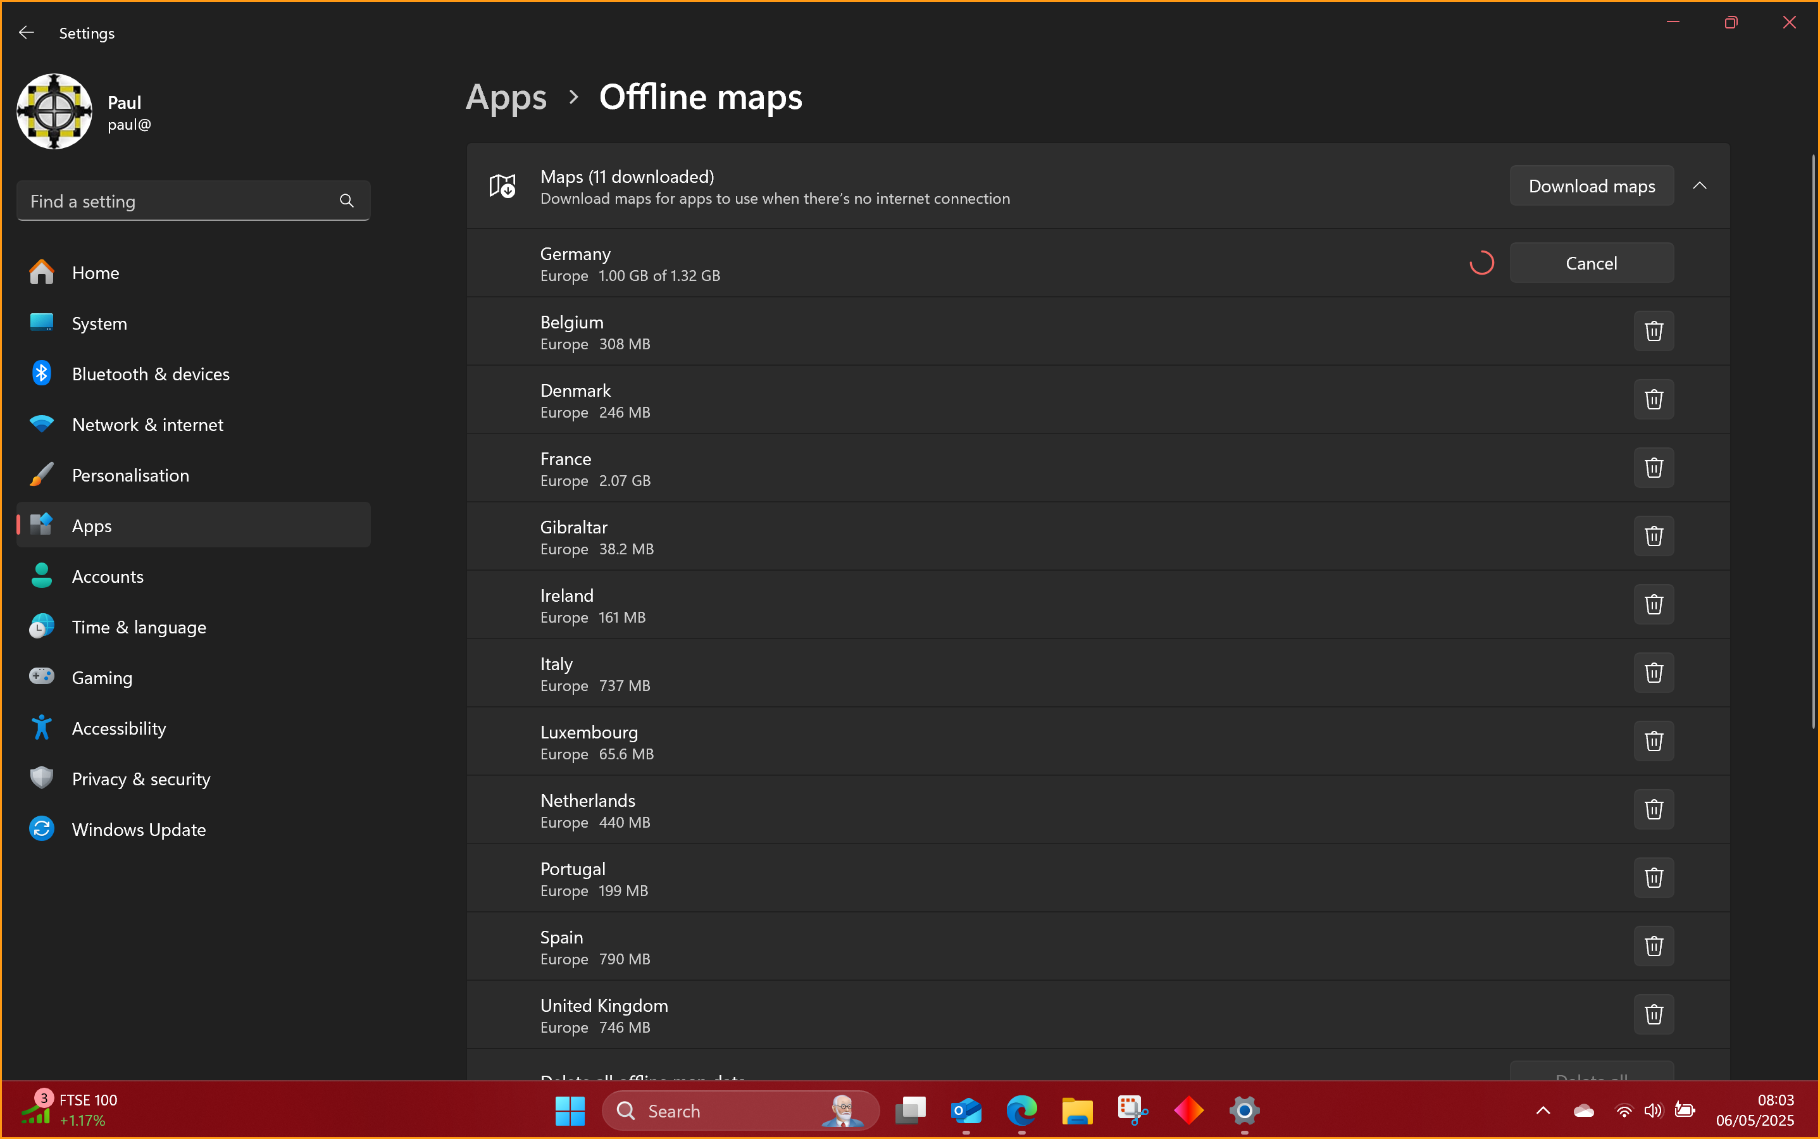Delete the France map using trash icon
The height and width of the screenshot is (1139, 1820).
pos(1653,468)
